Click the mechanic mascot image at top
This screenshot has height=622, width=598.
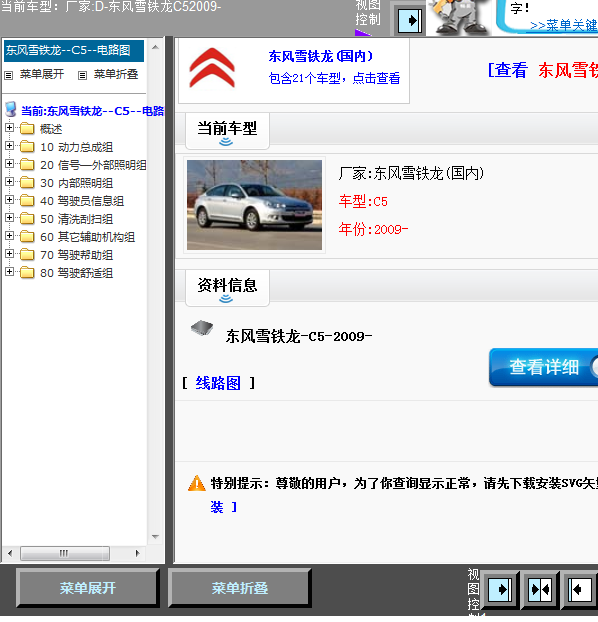point(459,16)
